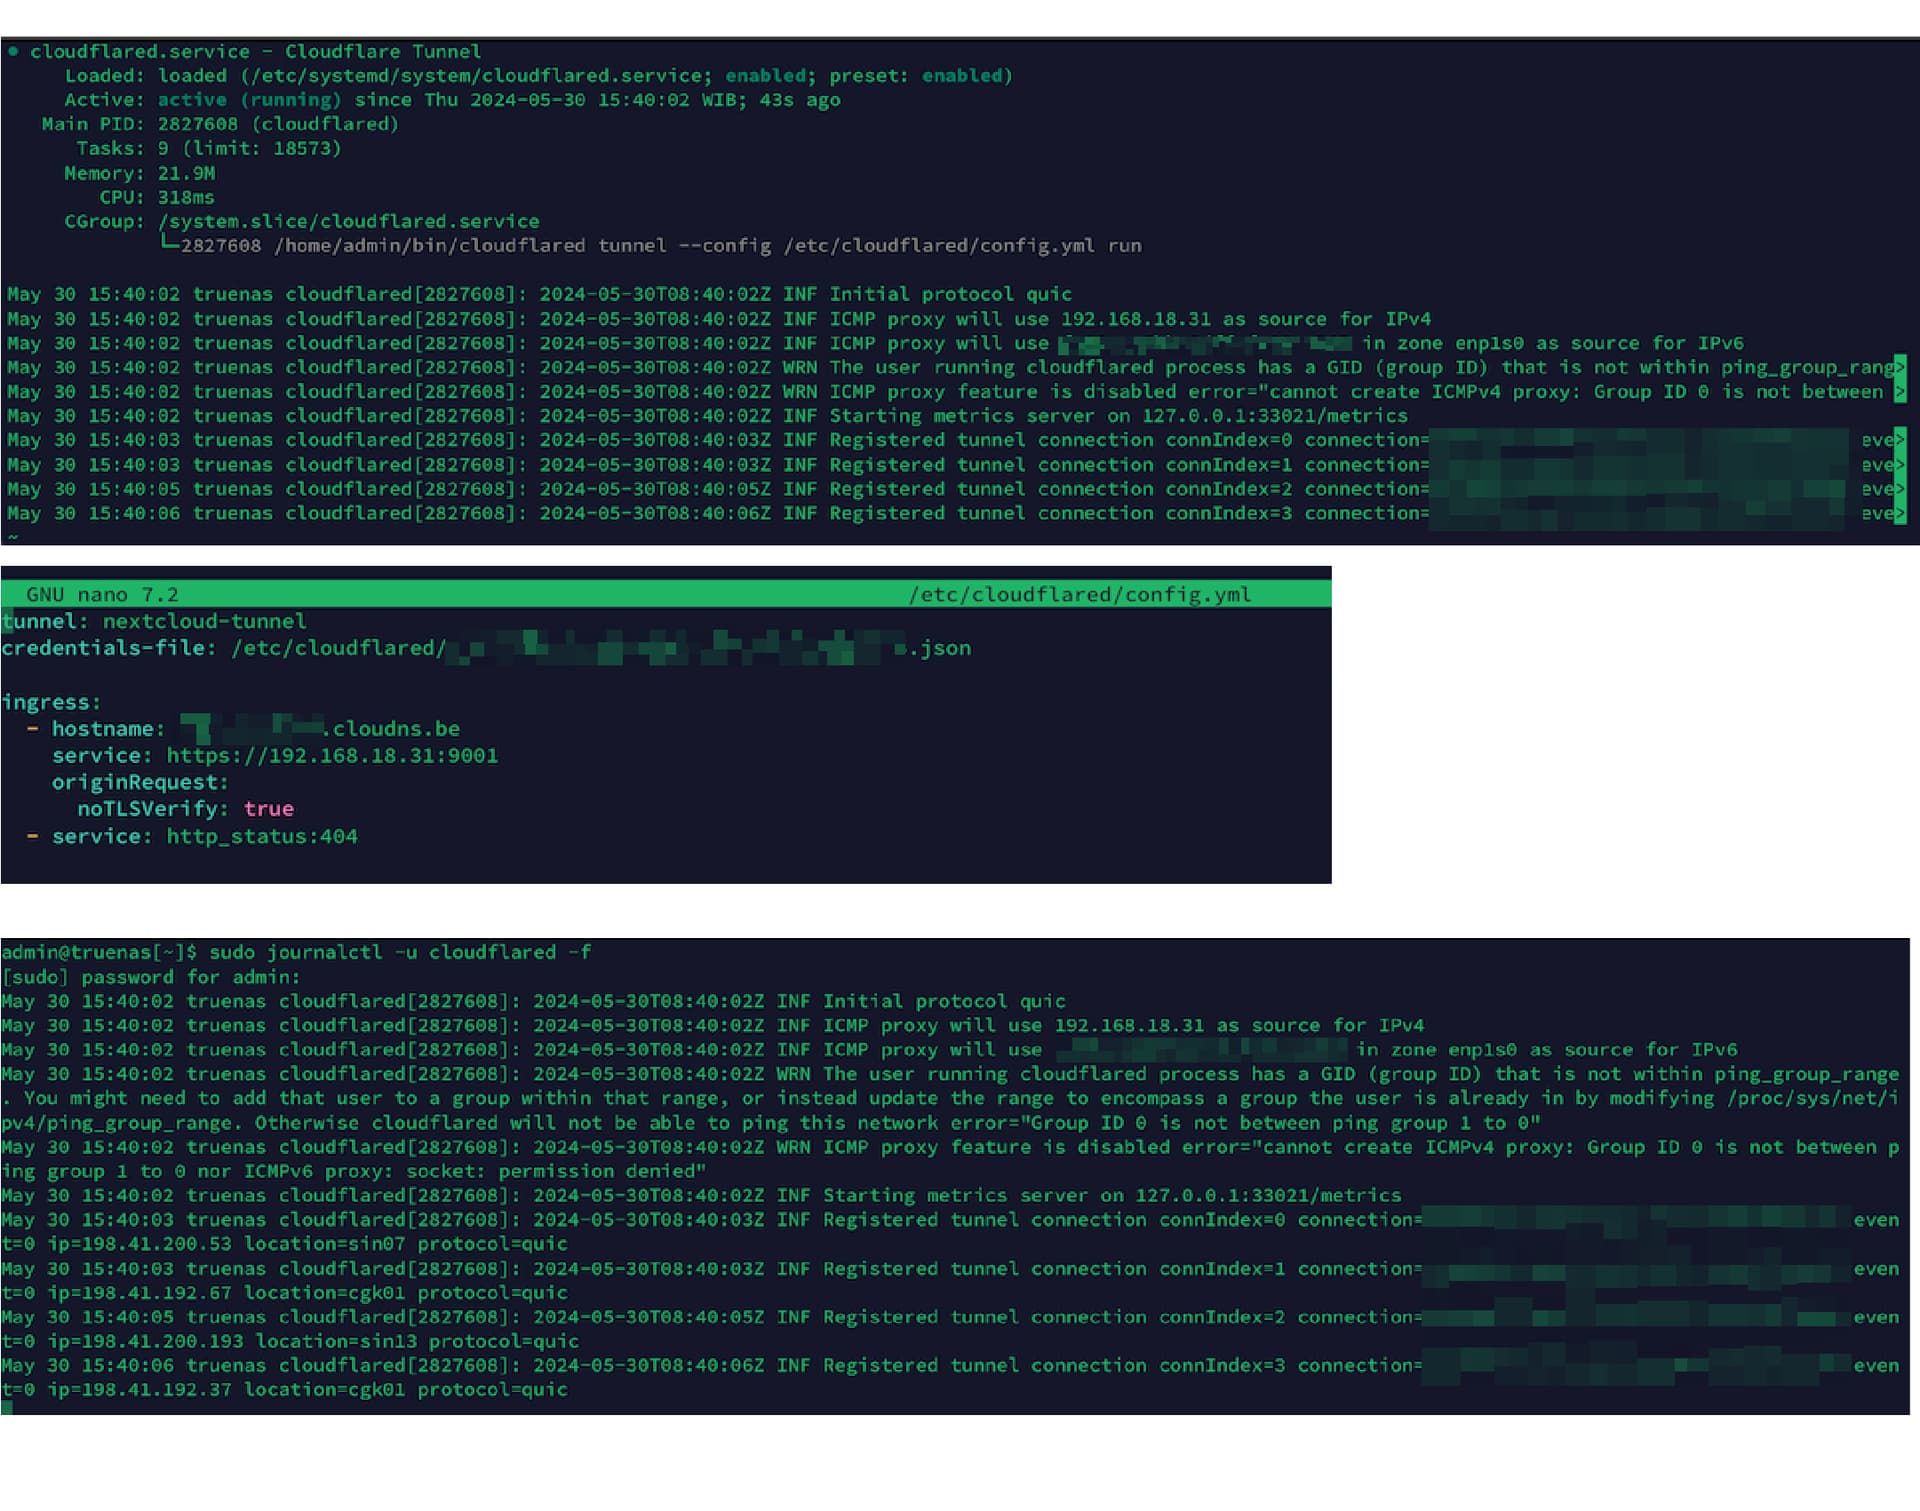Click the https://192.168.18.31:9001 service URL
The height and width of the screenshot is (1511, 1920).
(334, 755)
